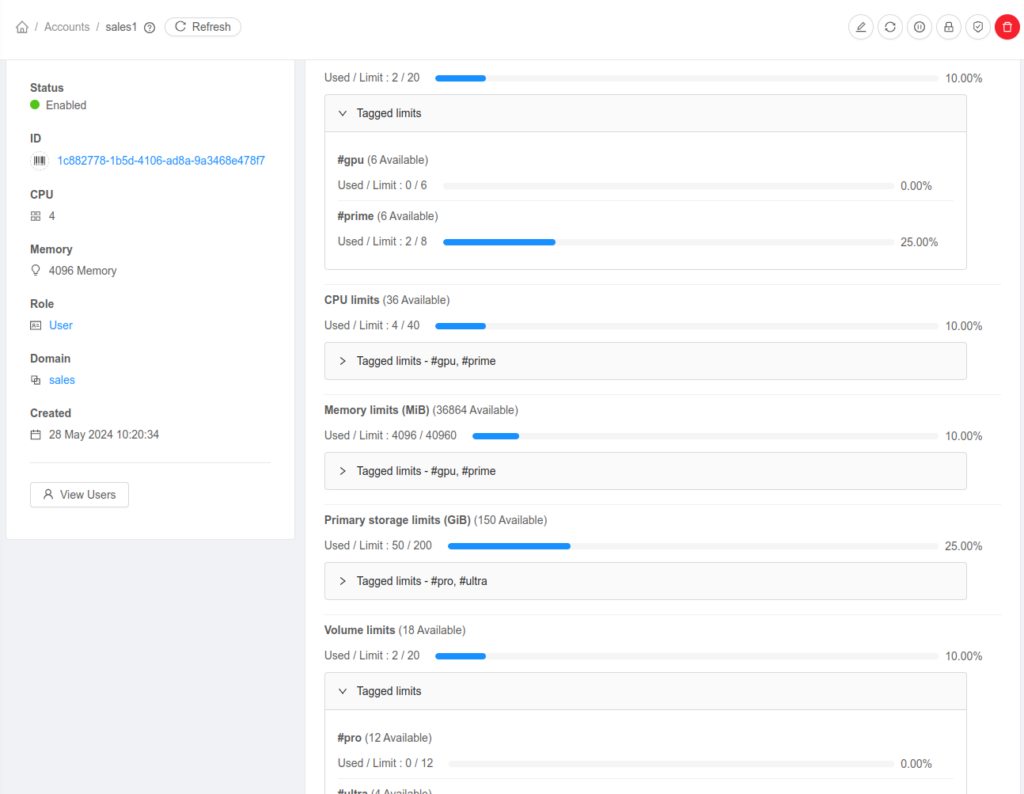
Task: Click the 'Memory limits (MiB)' heading
Action: click(377, 410)
